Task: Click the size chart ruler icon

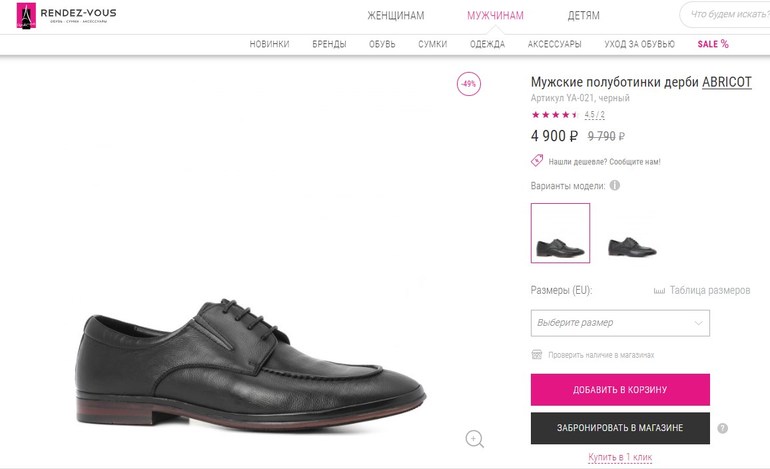Action: [x=659, y=291]
